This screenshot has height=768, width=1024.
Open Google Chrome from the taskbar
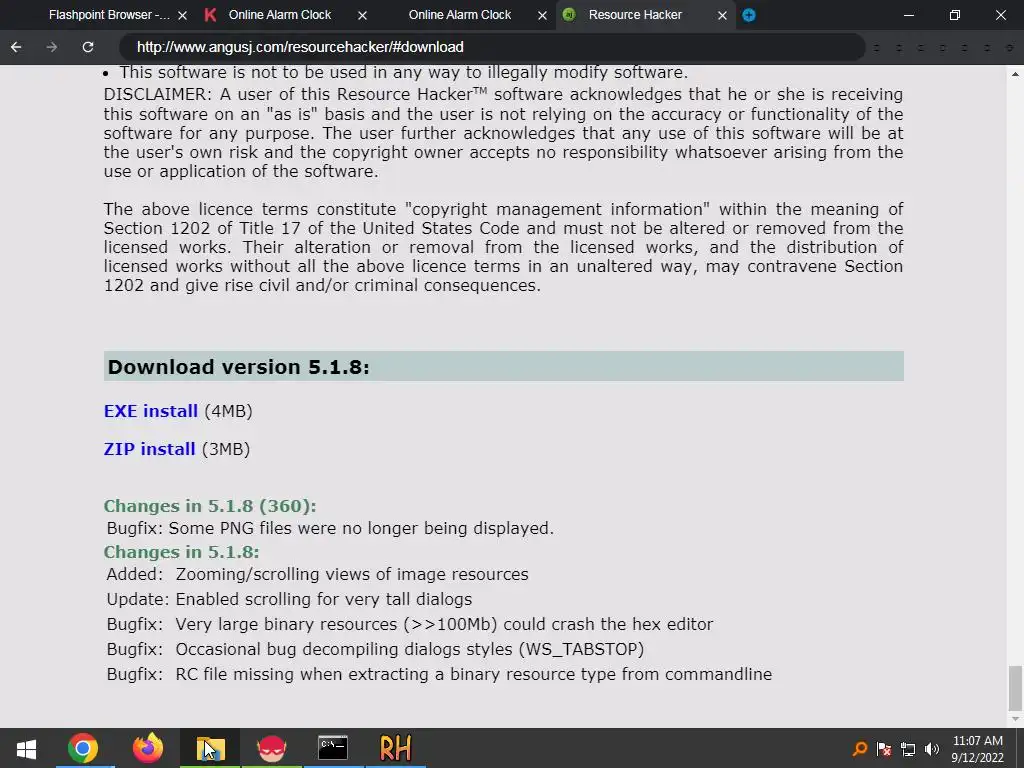tap(83, 748)
